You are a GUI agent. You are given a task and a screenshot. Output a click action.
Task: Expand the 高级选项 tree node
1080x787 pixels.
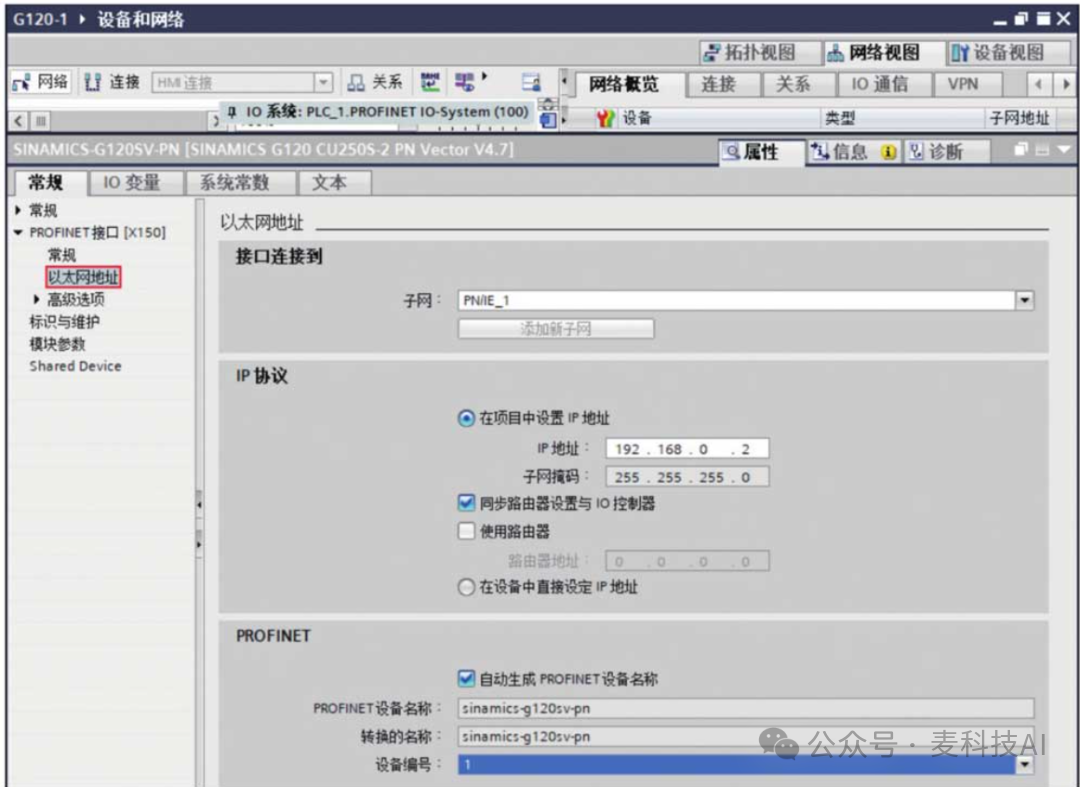tap(37, 300)
